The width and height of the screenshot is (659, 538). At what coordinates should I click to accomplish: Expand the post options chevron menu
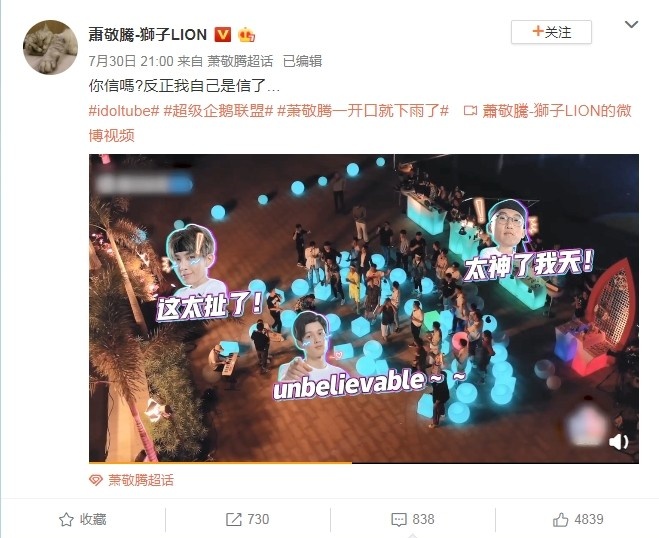(631, 25)
